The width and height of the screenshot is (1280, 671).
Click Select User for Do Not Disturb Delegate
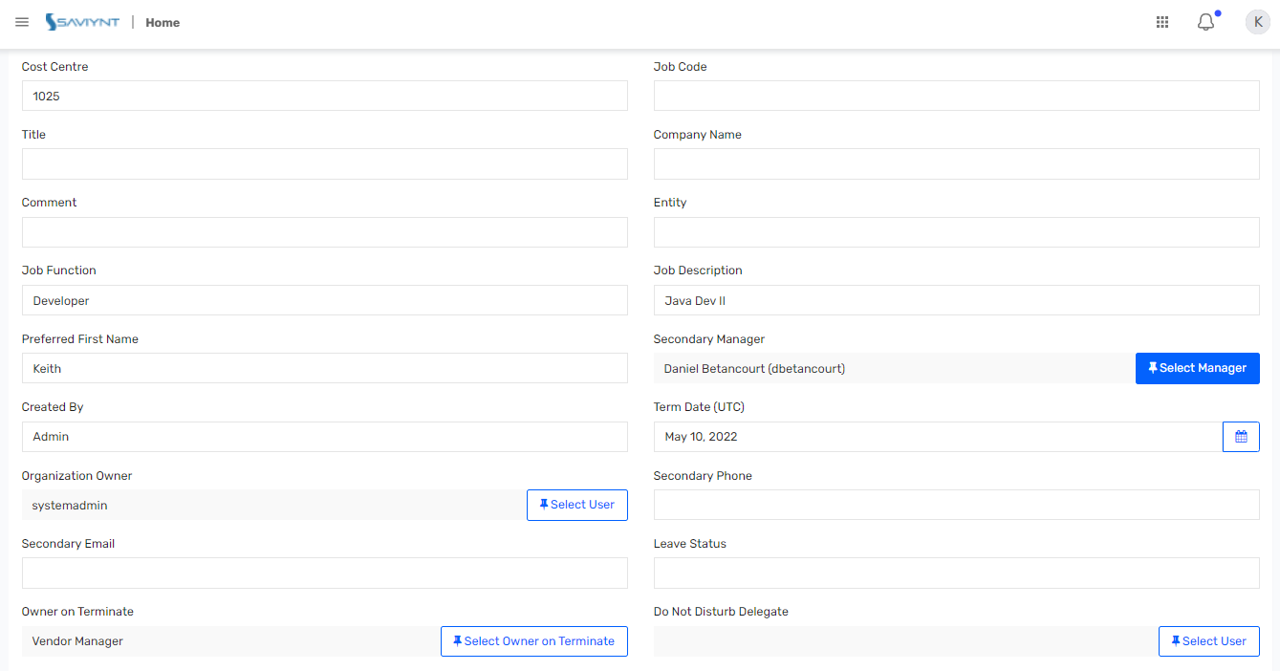click(1209, 641)
